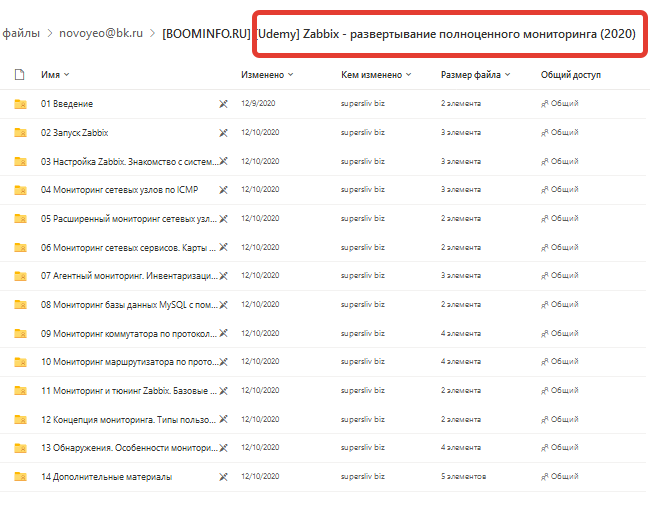Click sync status icon on 12 Концепция мониторинга row

coord(223,419)
